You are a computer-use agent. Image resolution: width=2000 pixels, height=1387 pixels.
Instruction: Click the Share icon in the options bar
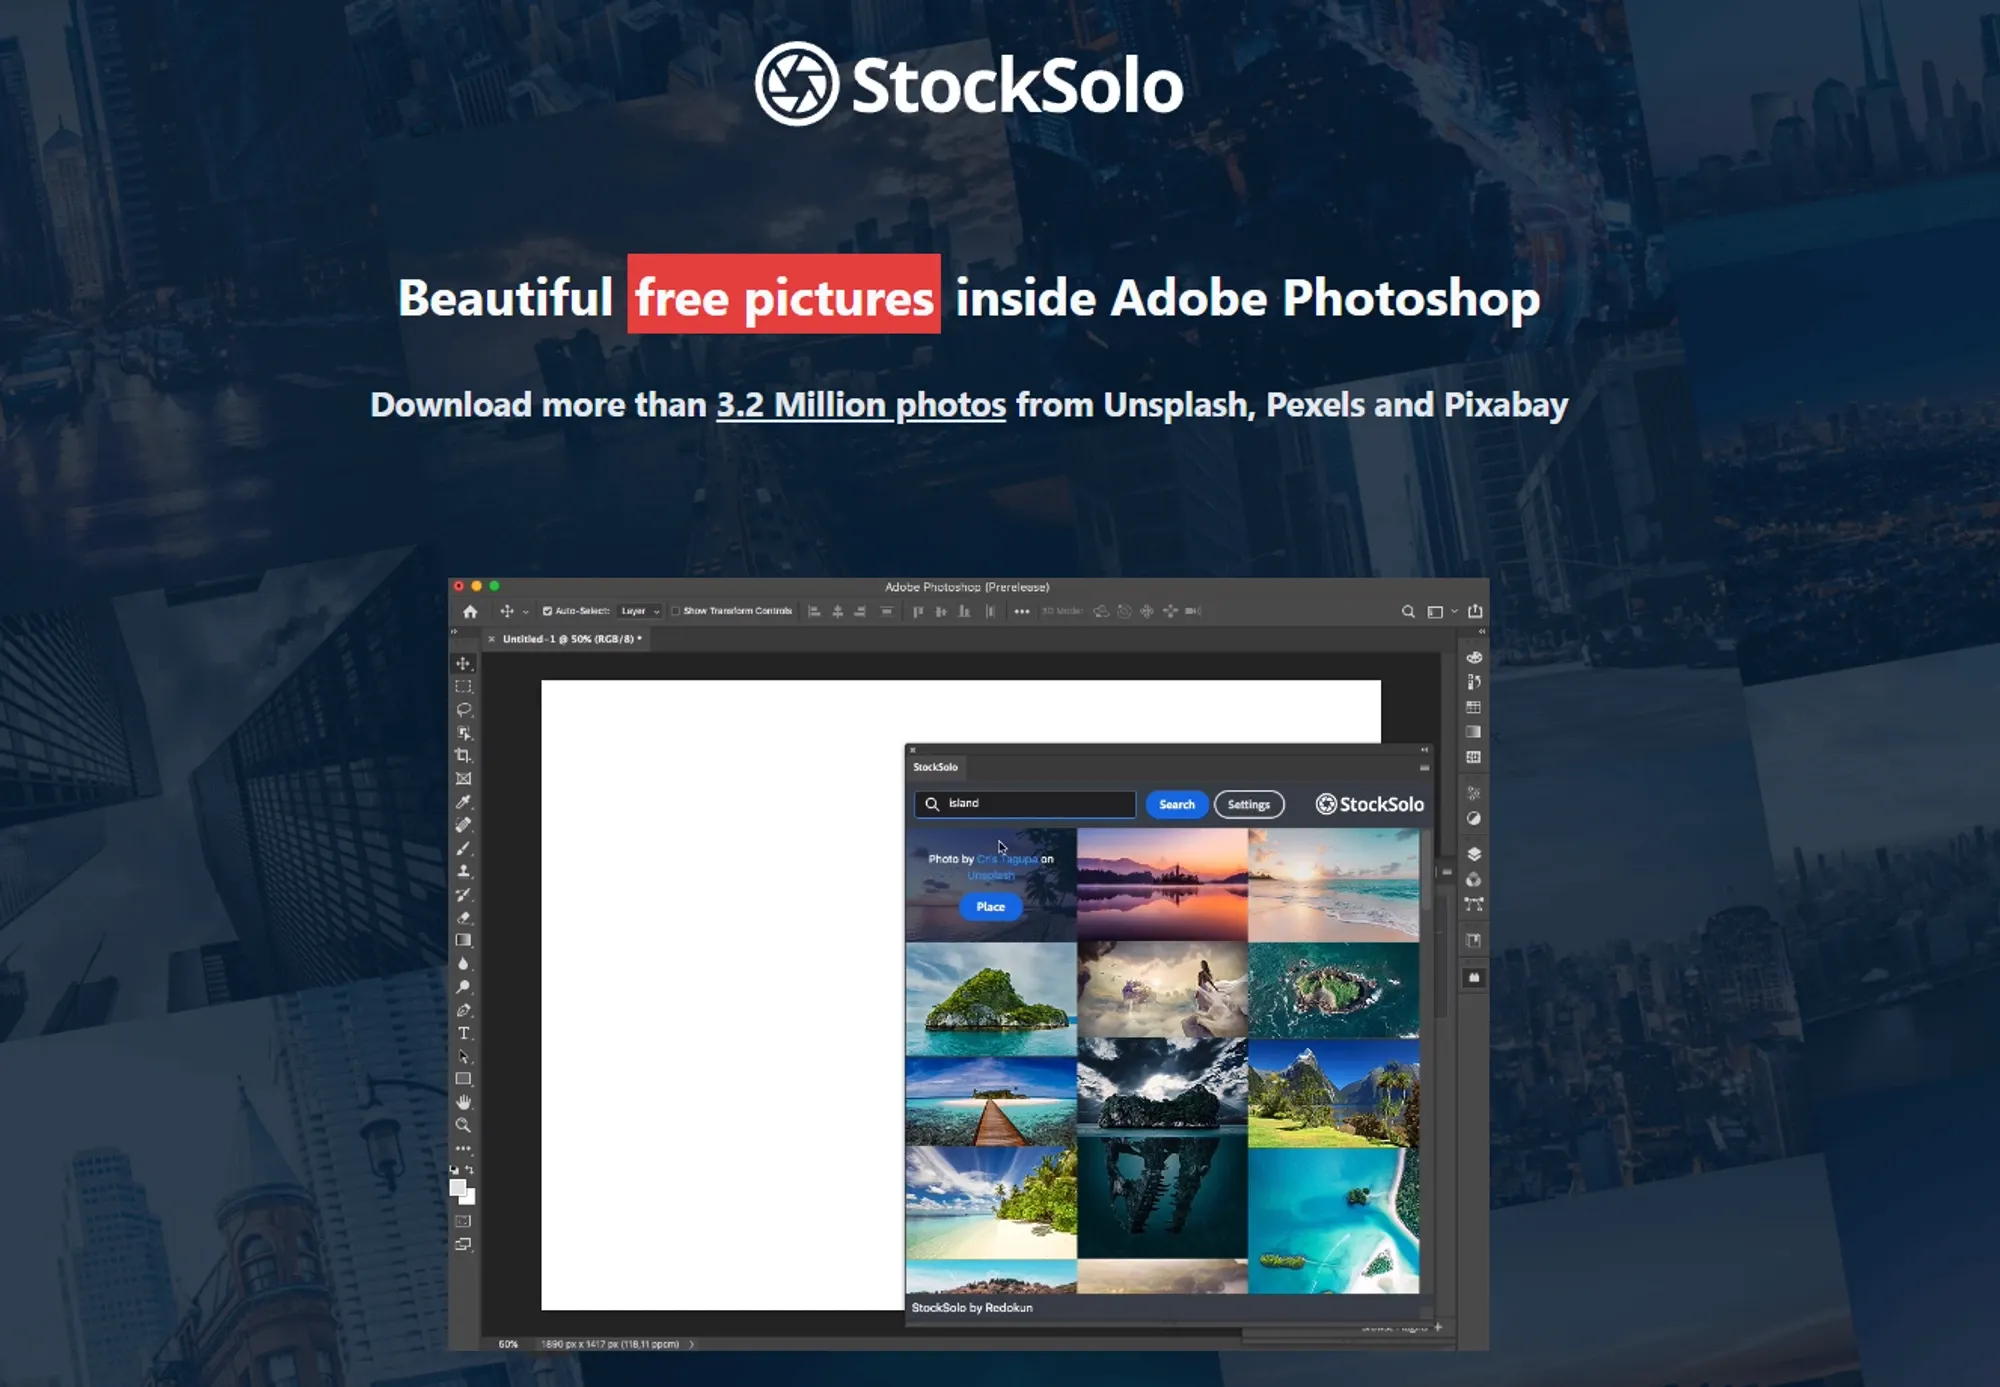pyautogui.click(x=1475, y=611)
